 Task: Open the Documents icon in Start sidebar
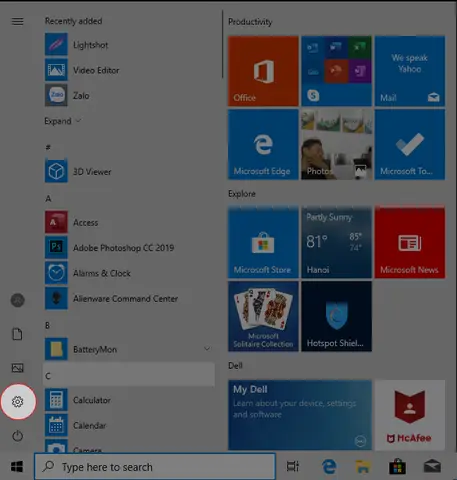18,334
